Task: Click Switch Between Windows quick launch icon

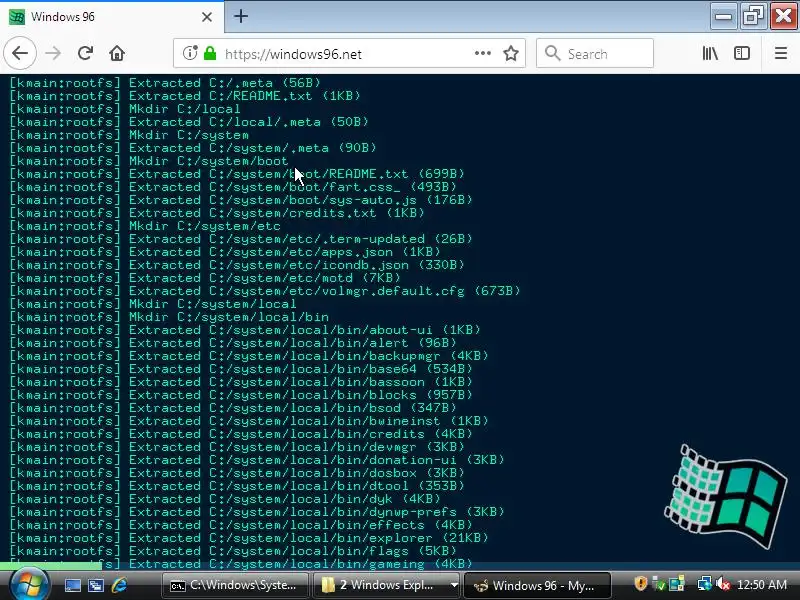Action: coord(96,585)
